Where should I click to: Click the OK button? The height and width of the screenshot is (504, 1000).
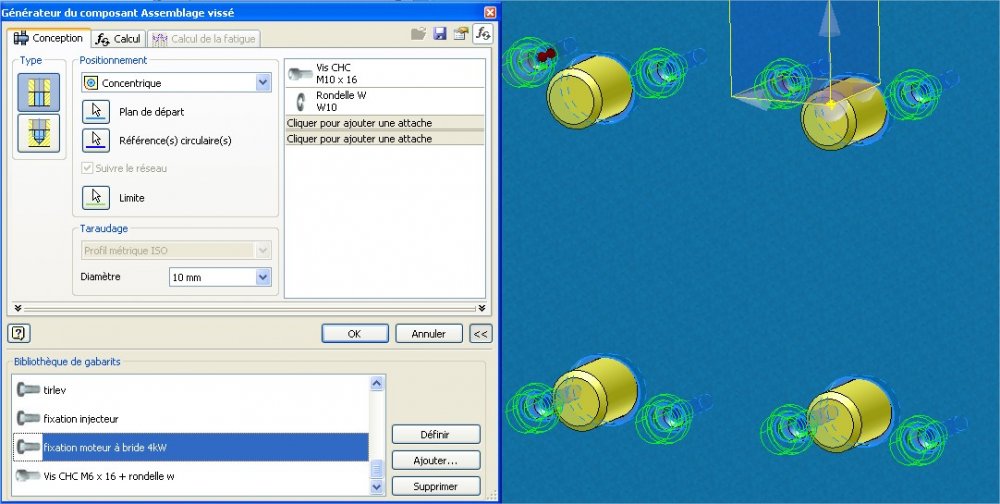coord(355,334)
